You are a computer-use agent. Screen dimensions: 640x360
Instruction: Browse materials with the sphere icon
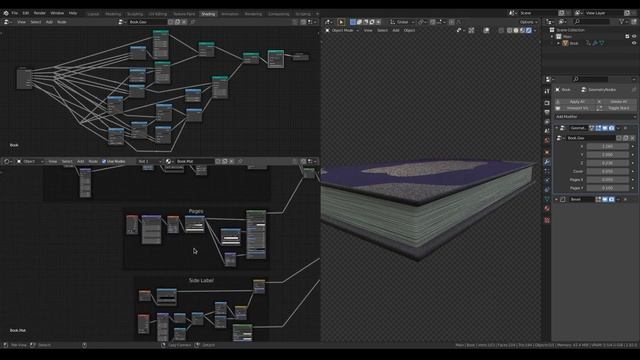[169, 161]
